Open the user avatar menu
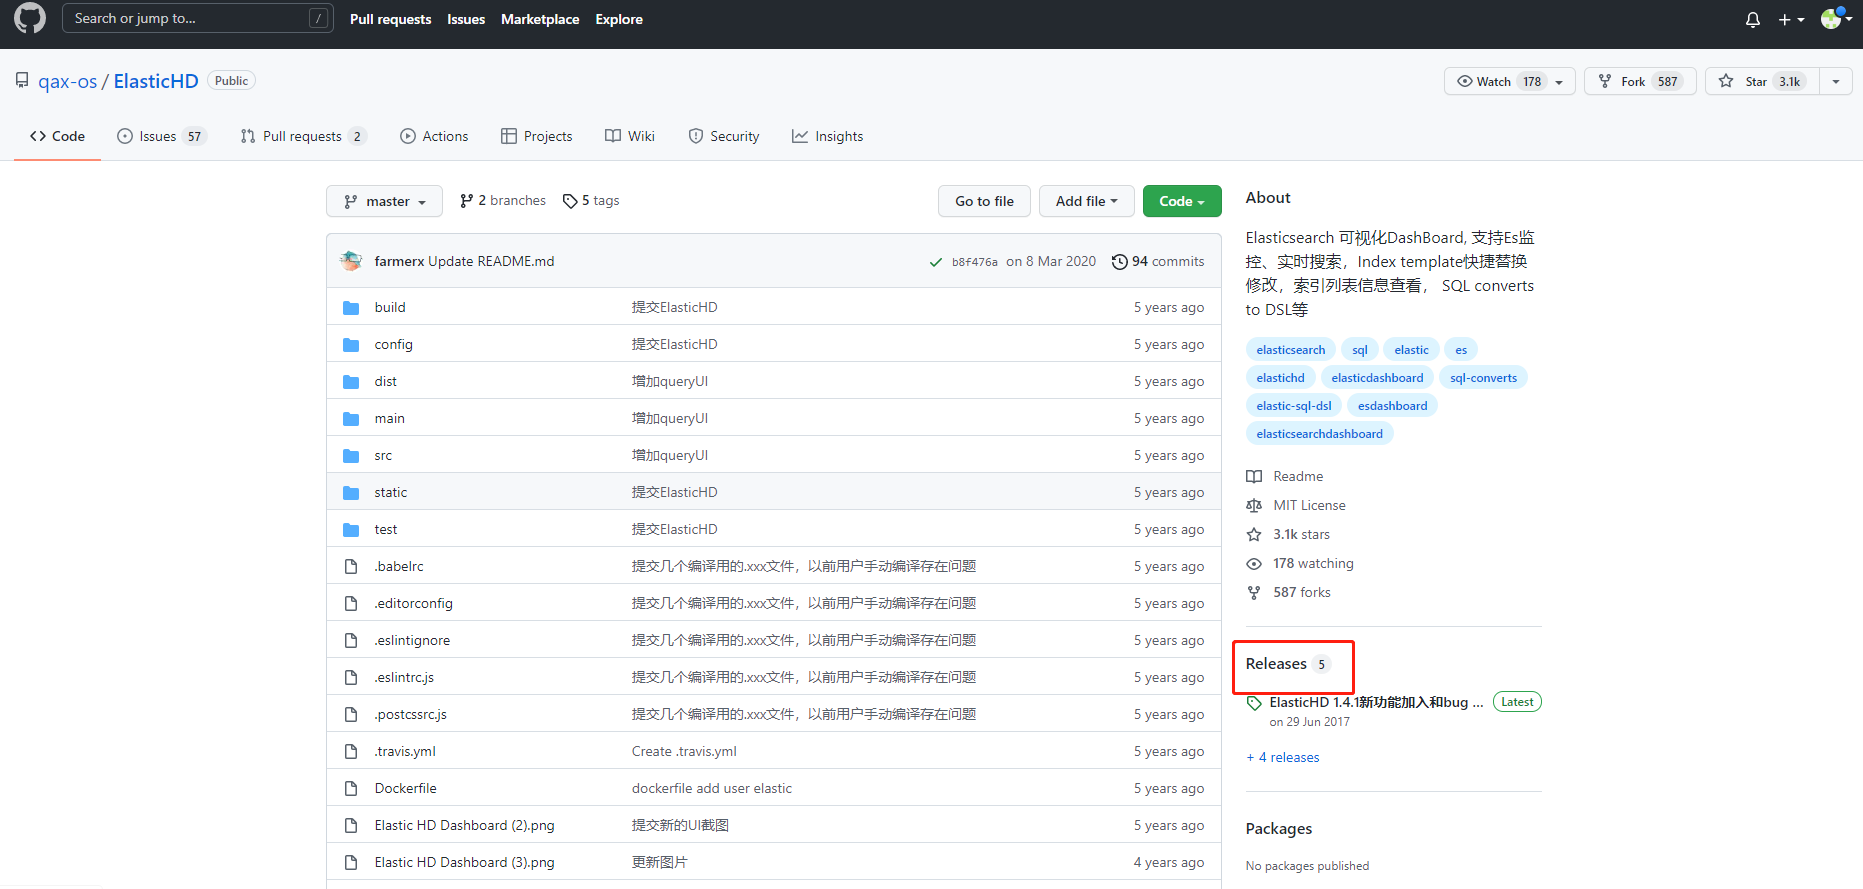Screen dimensions: 1863x889 [x=1838, y=19]
